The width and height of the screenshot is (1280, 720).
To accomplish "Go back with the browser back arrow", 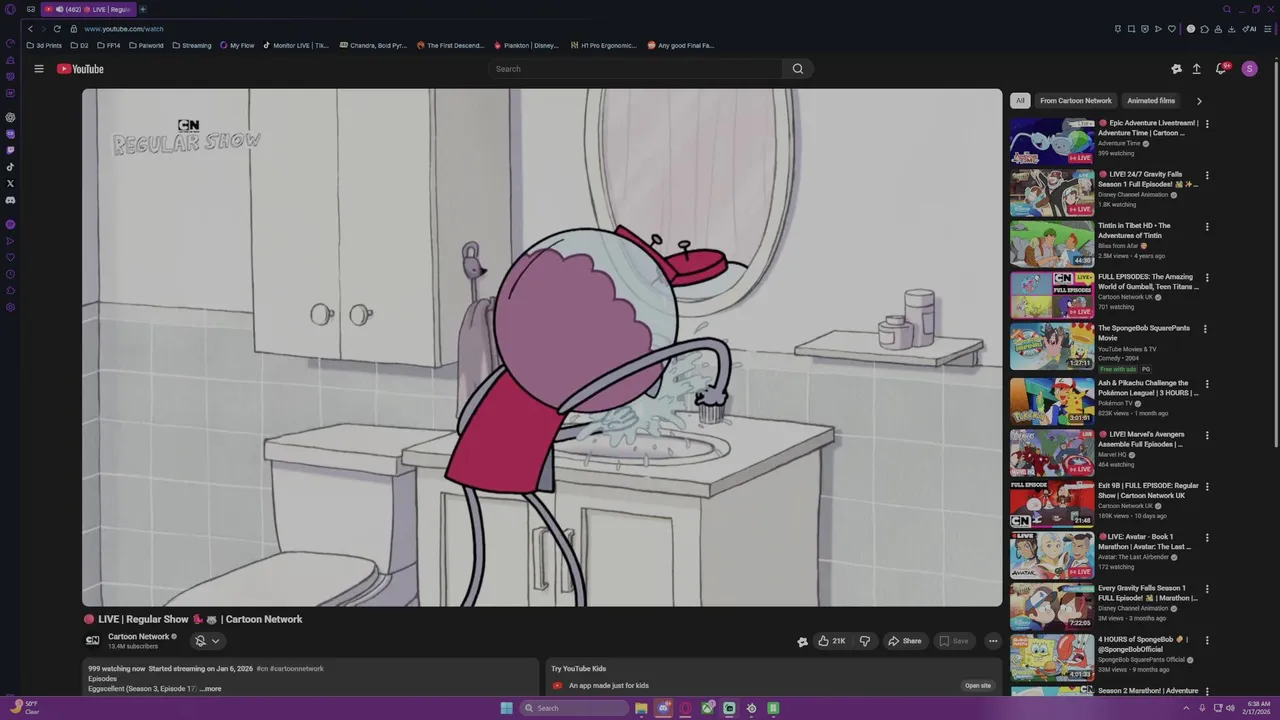I will (x=30, y=29).
